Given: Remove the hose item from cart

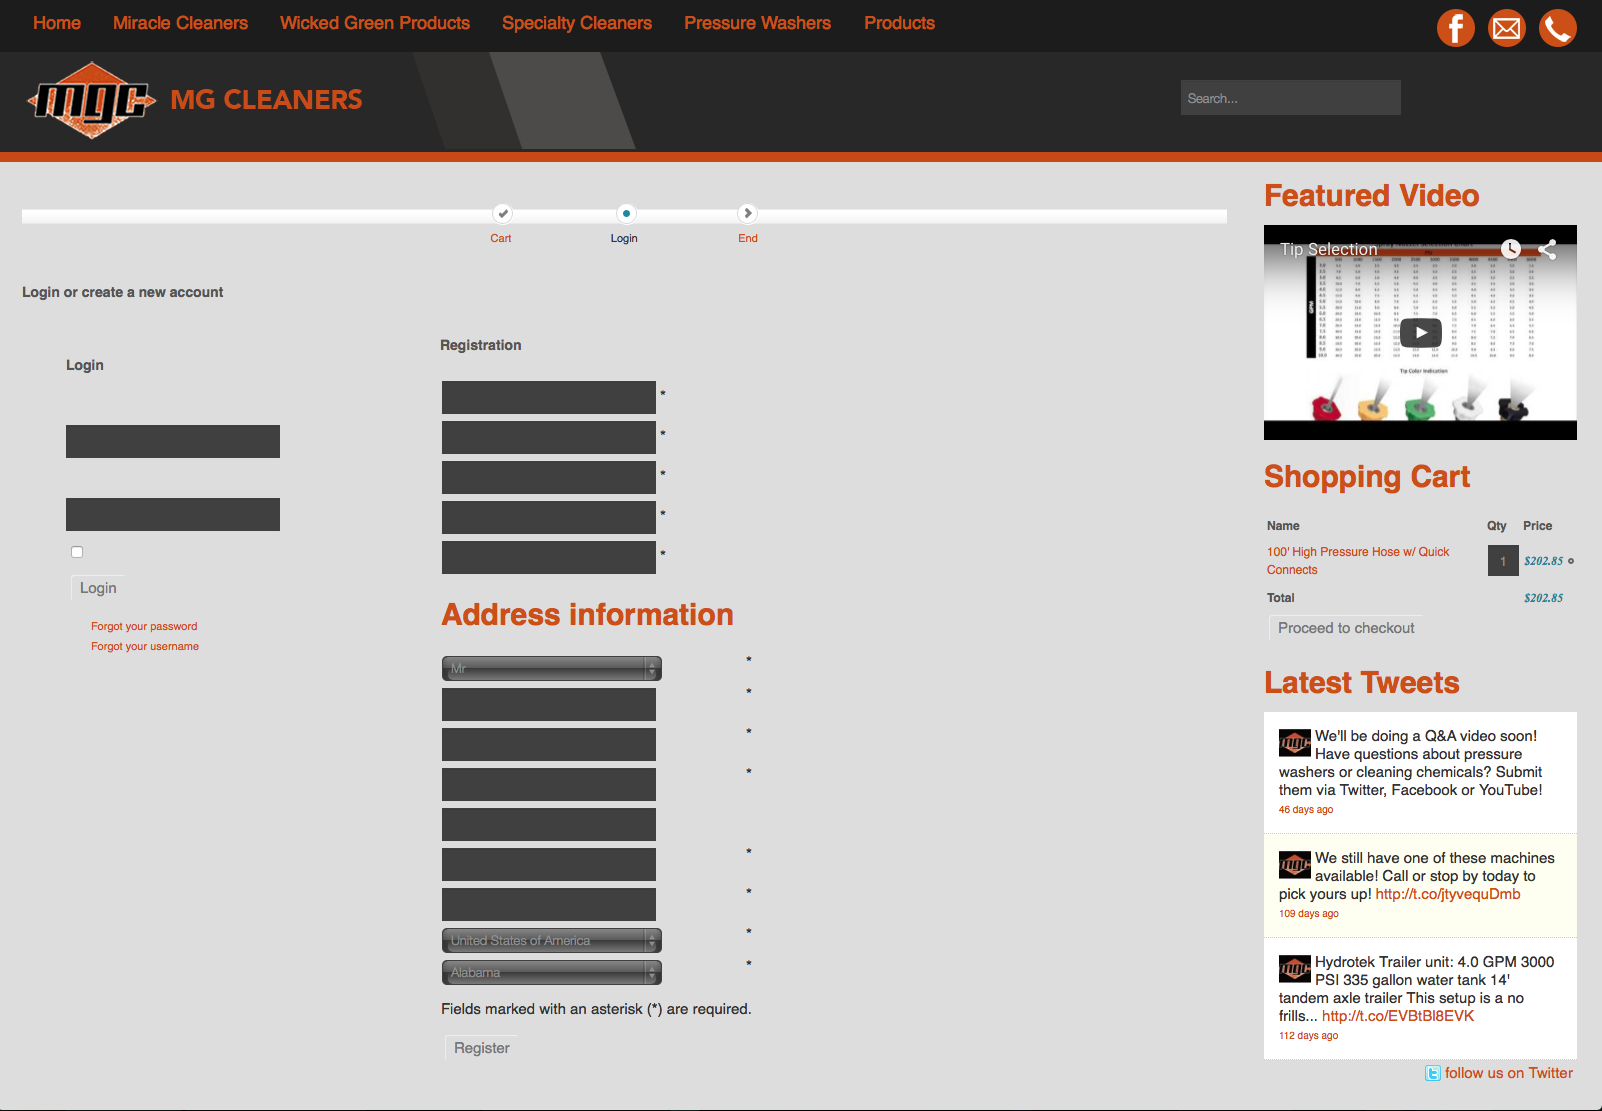Looking at the screenshot, I should coord(1571,561).
